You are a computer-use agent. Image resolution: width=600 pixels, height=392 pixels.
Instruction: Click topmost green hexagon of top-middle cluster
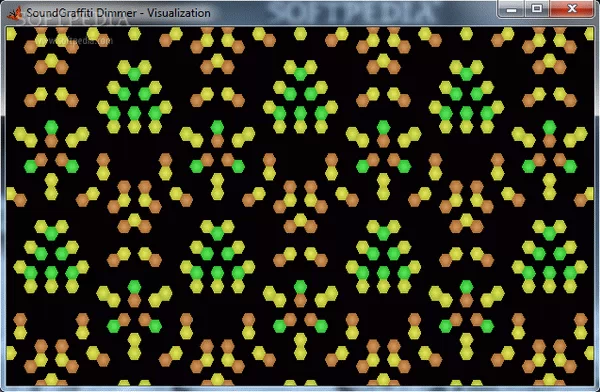300,74
